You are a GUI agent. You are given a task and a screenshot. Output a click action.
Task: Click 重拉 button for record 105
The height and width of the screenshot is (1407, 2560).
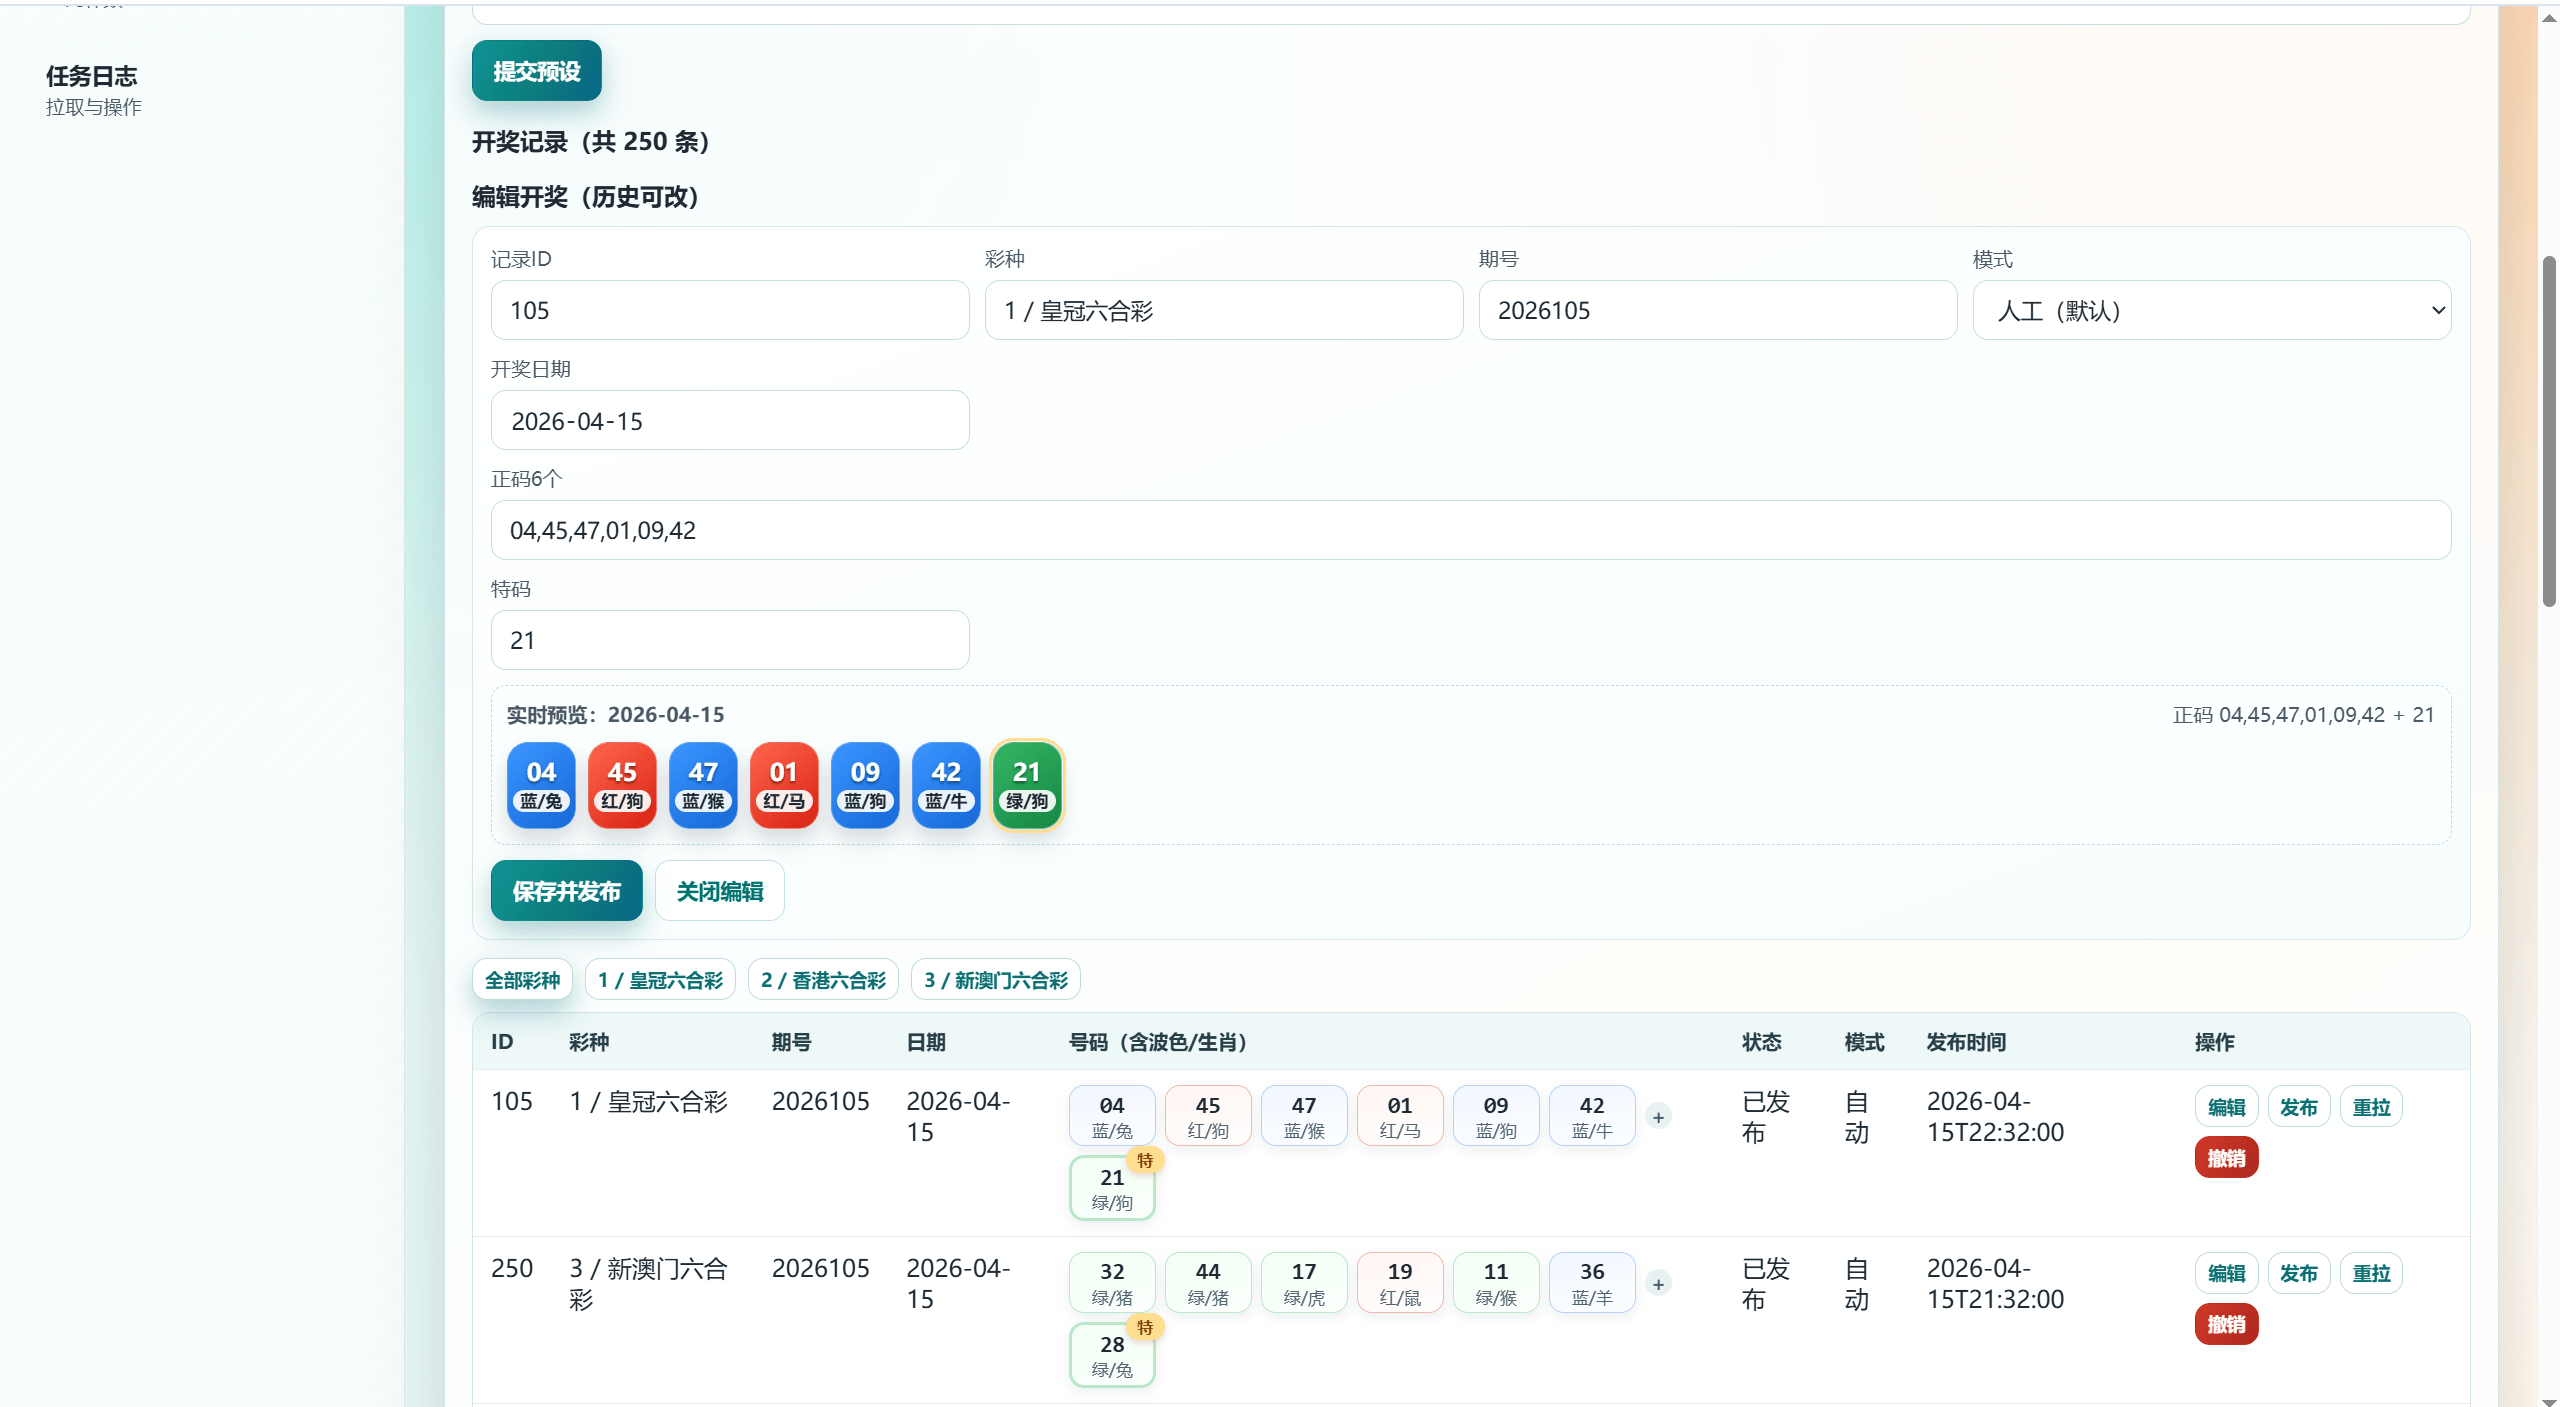(x=2371, y=1107)
